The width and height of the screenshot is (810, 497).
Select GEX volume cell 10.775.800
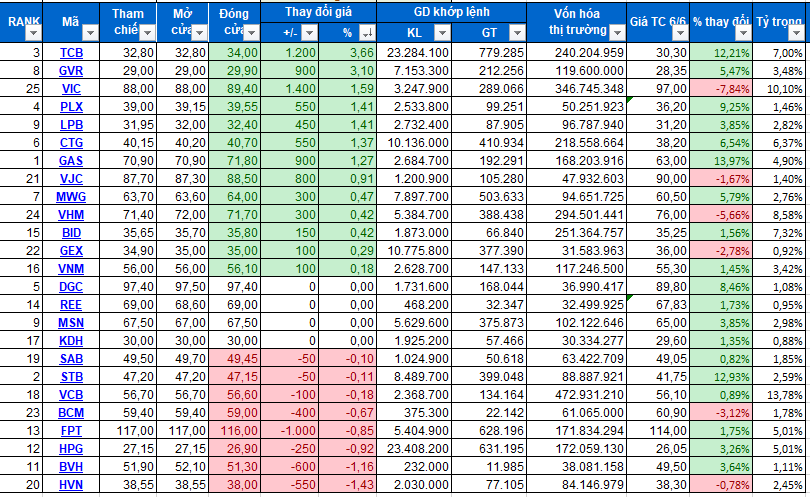click(414, 251)
